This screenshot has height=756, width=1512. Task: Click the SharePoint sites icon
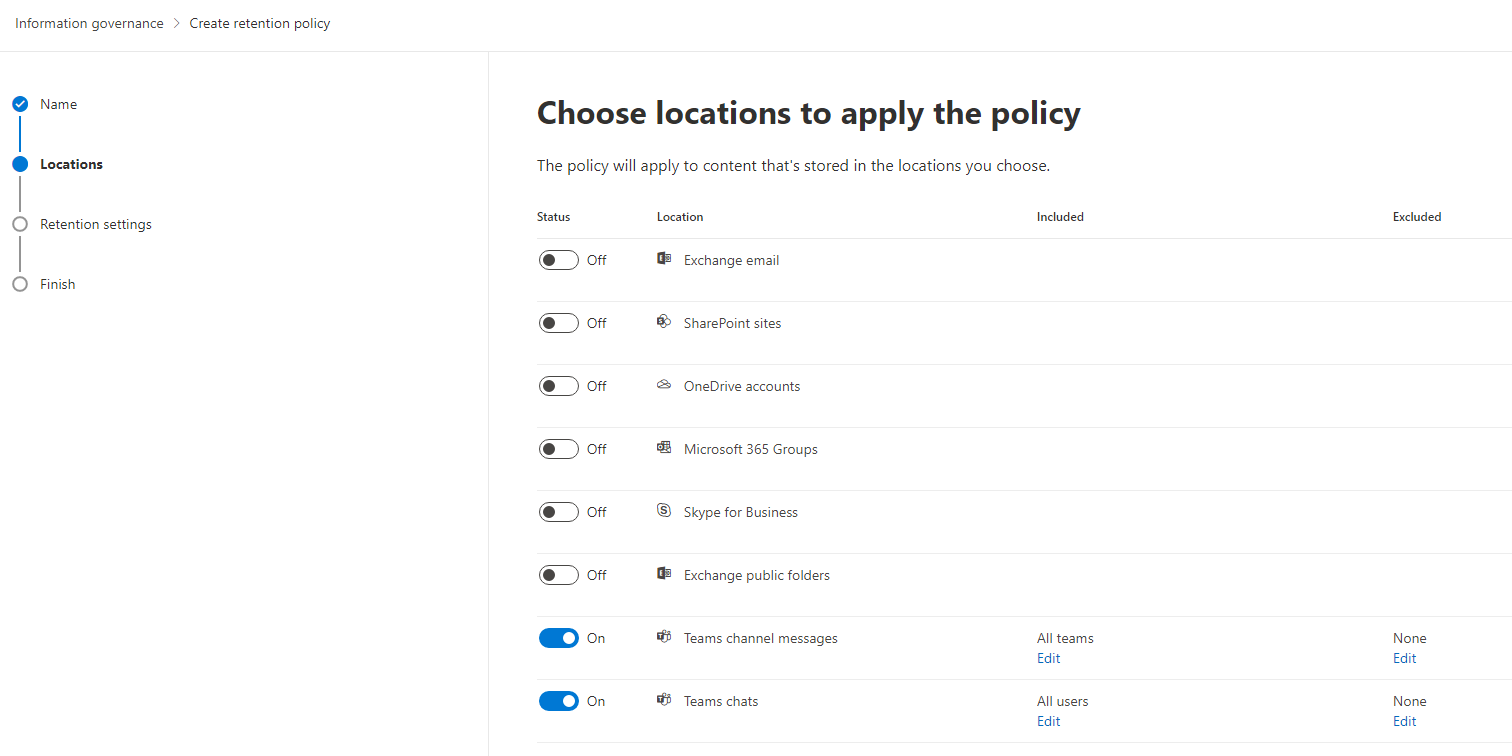click(x=663, y=322)
